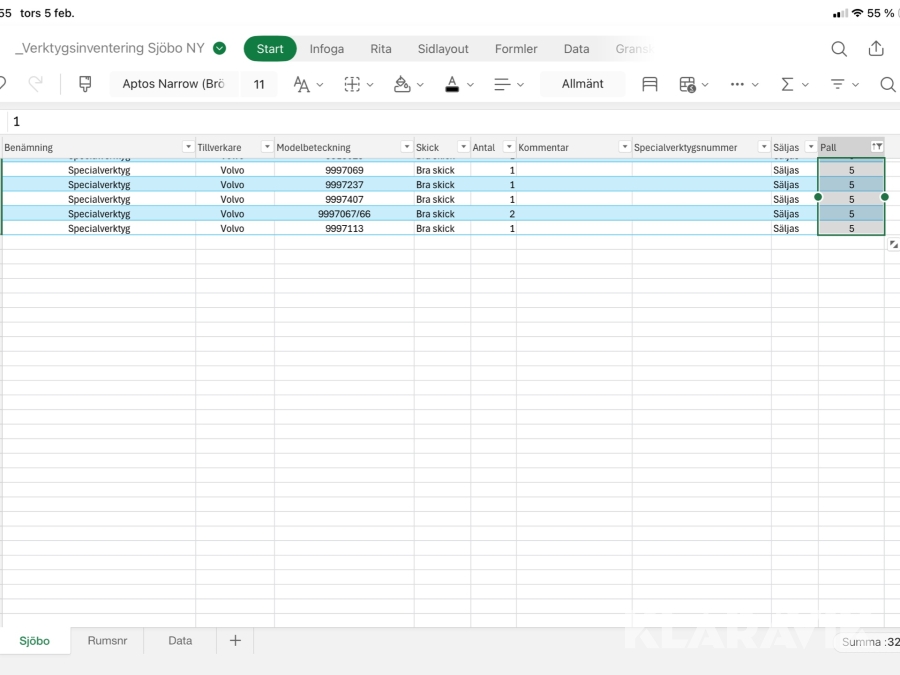The height and width of the screenshot is (675, 900).
Task: Select the Aptos Narrow font name box
Action: [173, 84]
